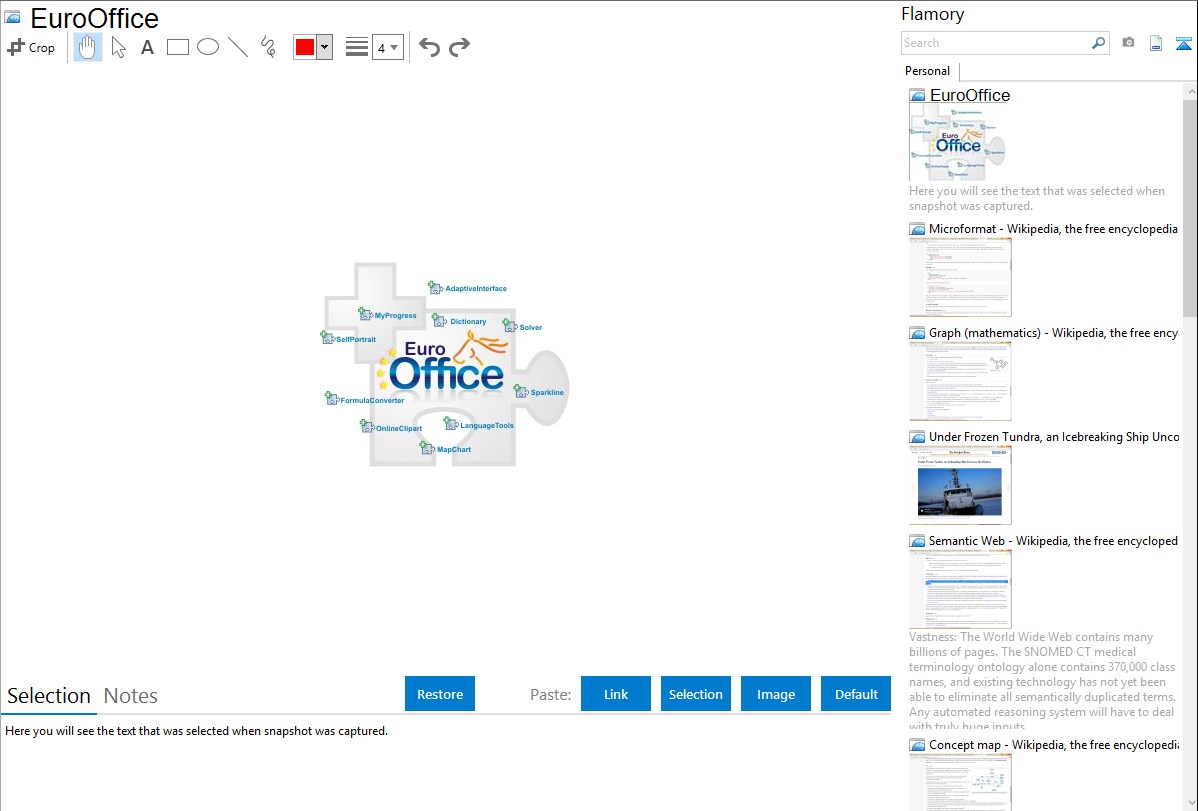Click Microformat - Wikipedia list title
Image resolution: width=1198 pixels, height=811 pixels.
(x=1053, y=229)
